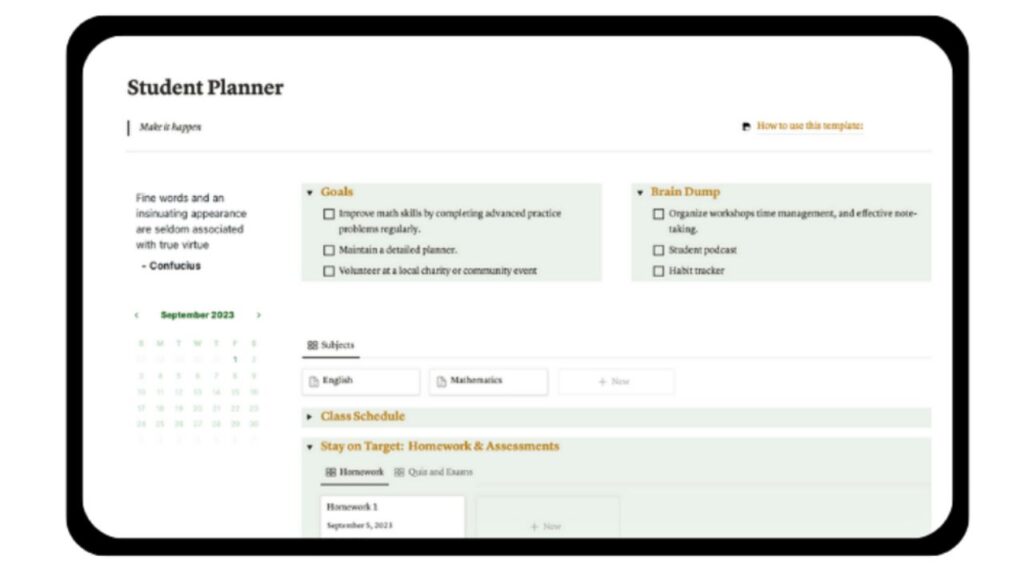The width and height of the screenshot is (1024, 576).
Task: Collapse the Goals section
Action: tap(309, 191)
